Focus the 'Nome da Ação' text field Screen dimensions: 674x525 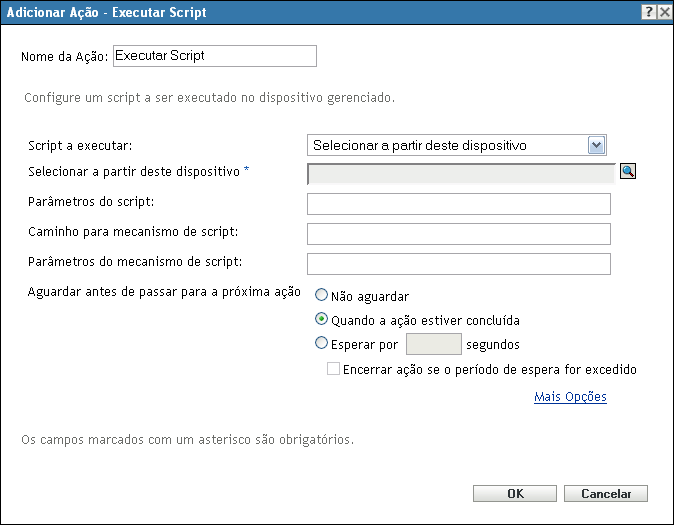pyautogui.click(x=214, y=56)
